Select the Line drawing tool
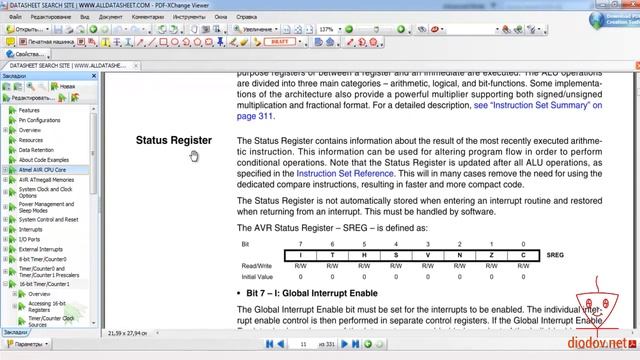Screen dimensions: 640x360 click(x=152, y=42)
